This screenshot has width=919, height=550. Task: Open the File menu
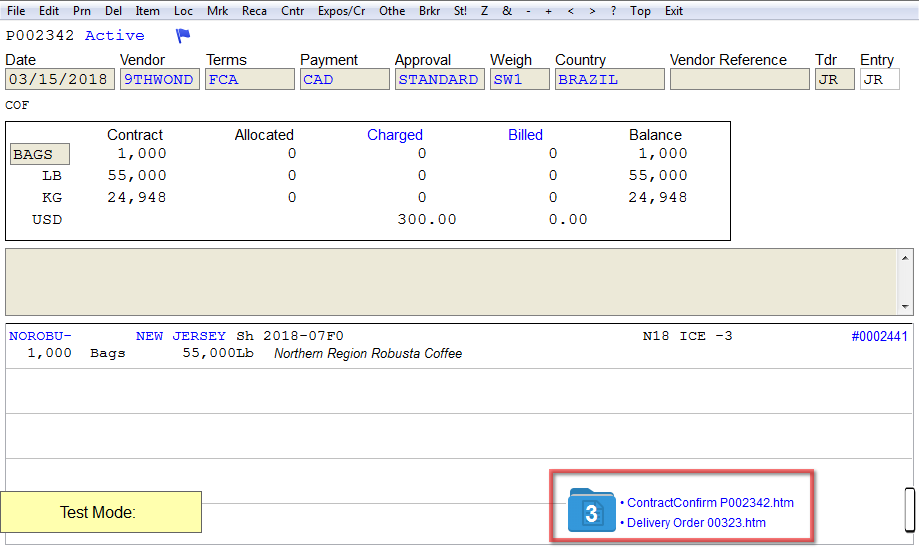tap(16, 11)
